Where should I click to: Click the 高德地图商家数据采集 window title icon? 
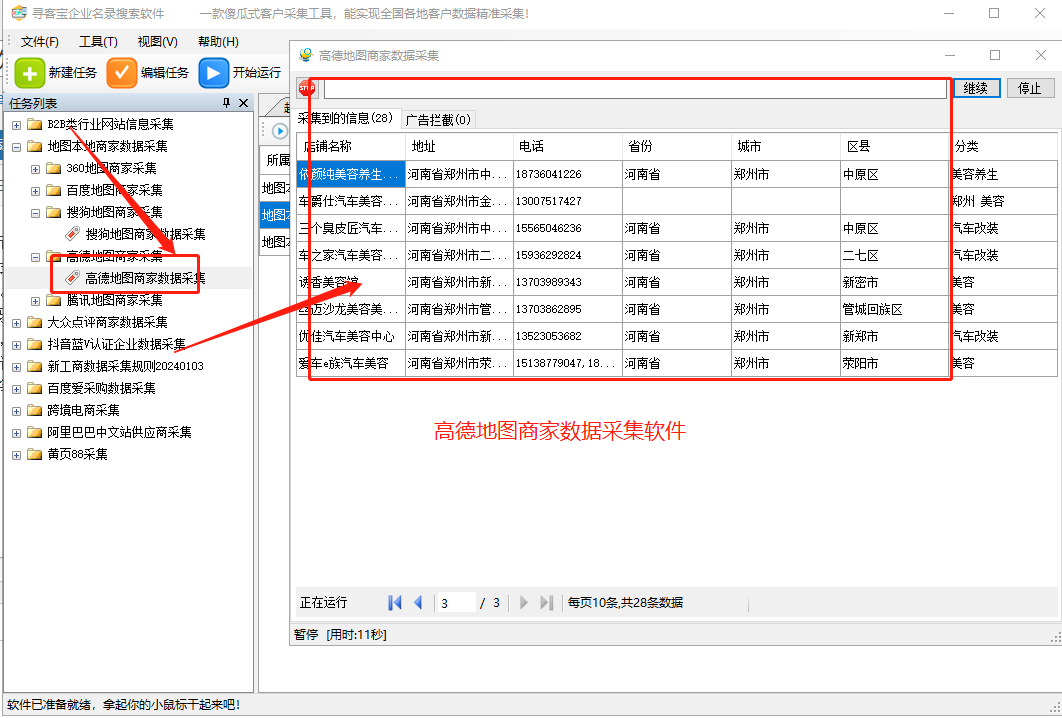click(306, 55)
